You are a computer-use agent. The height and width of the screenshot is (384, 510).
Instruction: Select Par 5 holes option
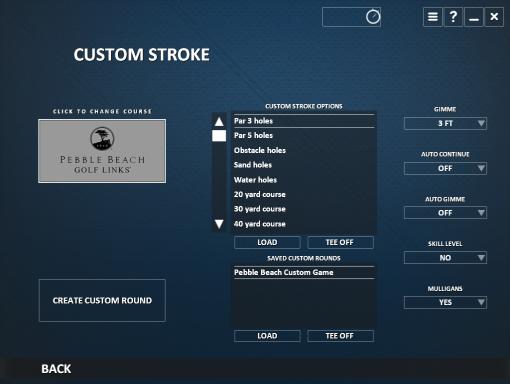pos(304,135)
